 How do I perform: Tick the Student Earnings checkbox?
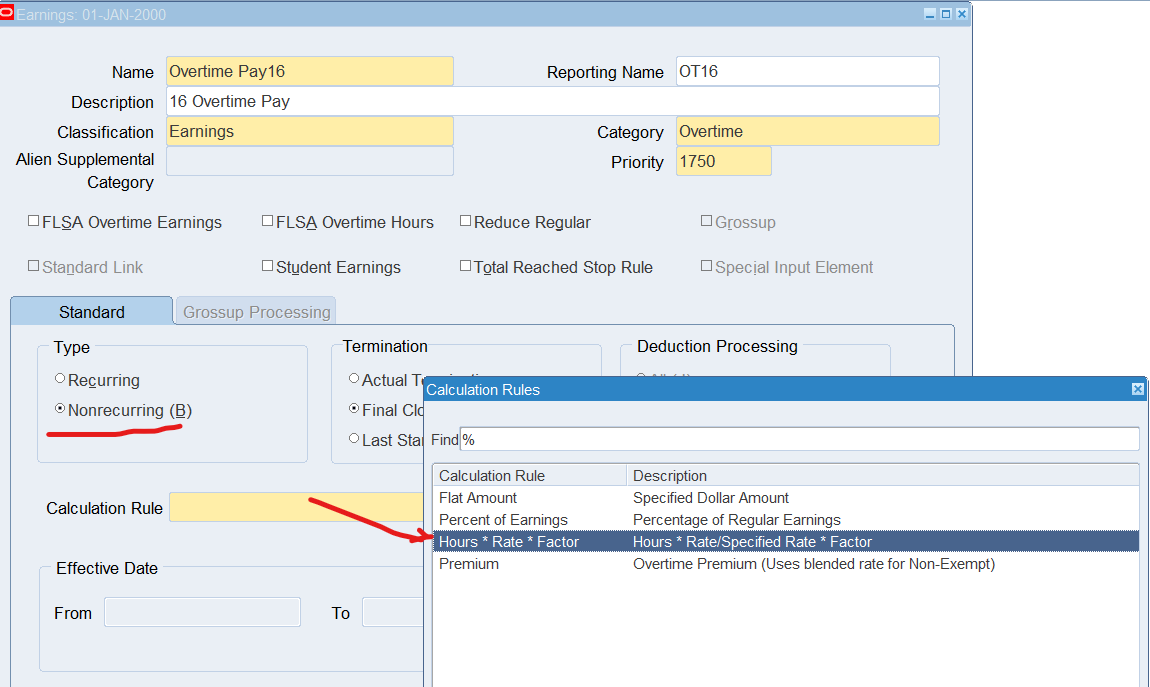tap(268, 266)
